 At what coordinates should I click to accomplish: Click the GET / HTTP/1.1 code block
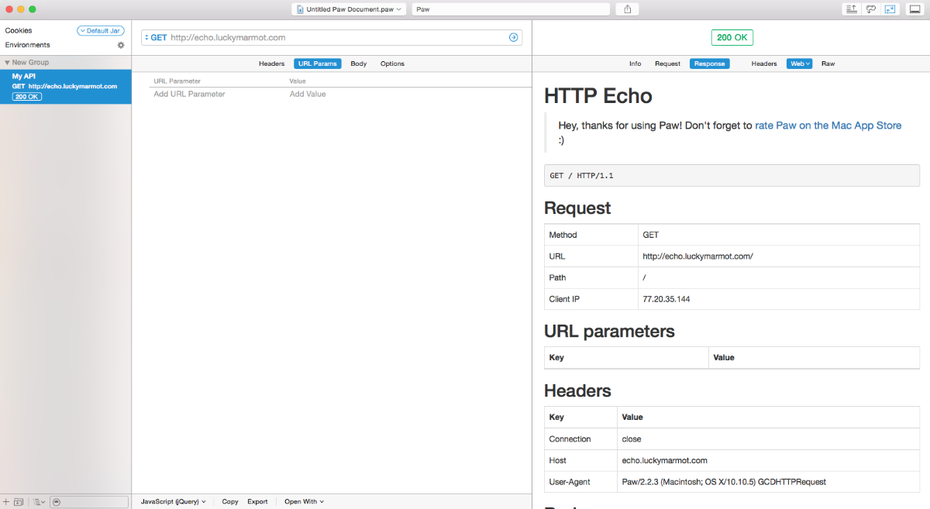[x=732, y=176]
